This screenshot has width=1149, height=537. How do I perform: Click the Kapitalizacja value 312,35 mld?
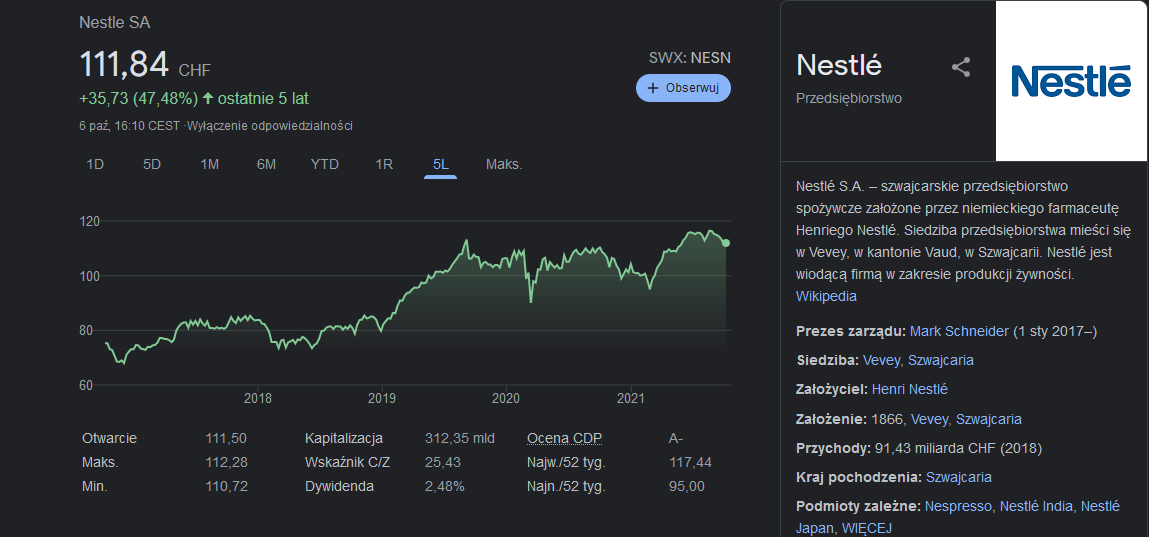click(x=459, y=439)
